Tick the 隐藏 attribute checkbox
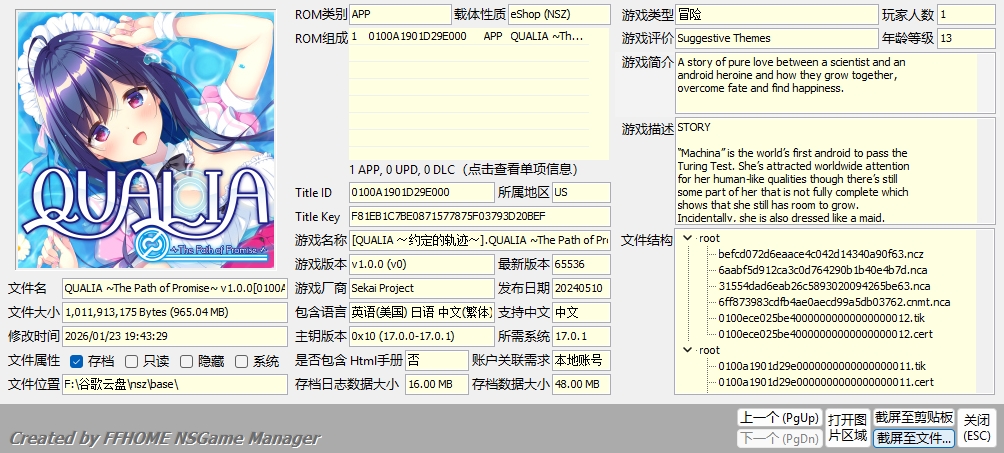Viewport: 1004px width, 453px height. pyautogui.click(x=187, y=361)
